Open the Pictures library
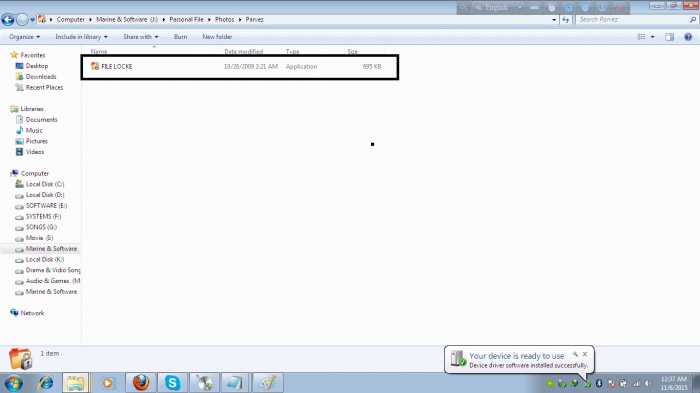 (37, 141)
